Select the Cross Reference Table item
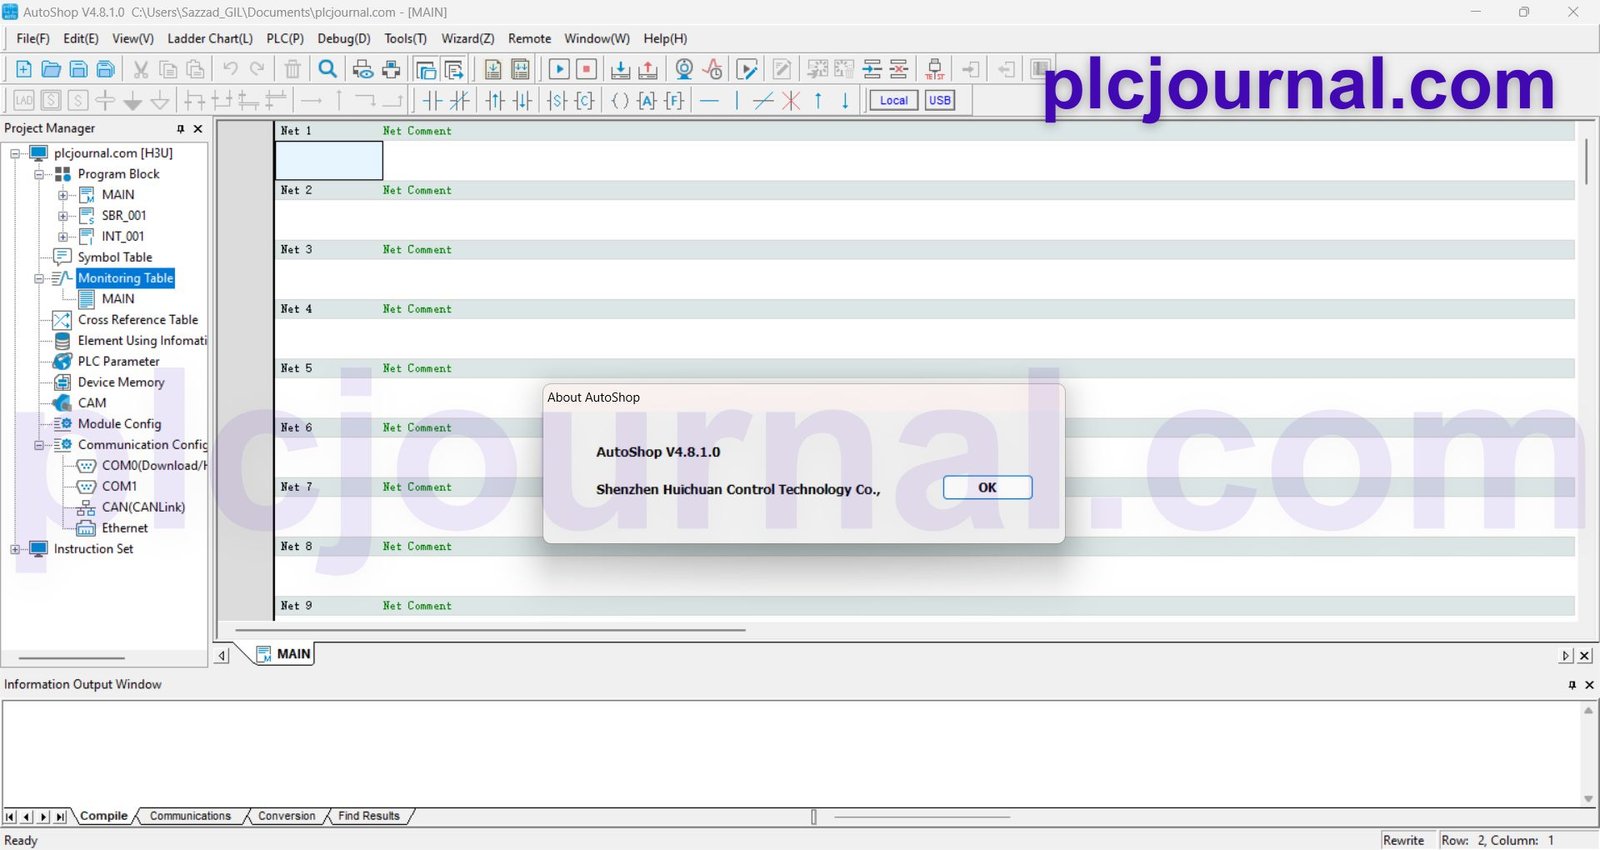This screenshot has height=850, width=1600. point(138,320)
